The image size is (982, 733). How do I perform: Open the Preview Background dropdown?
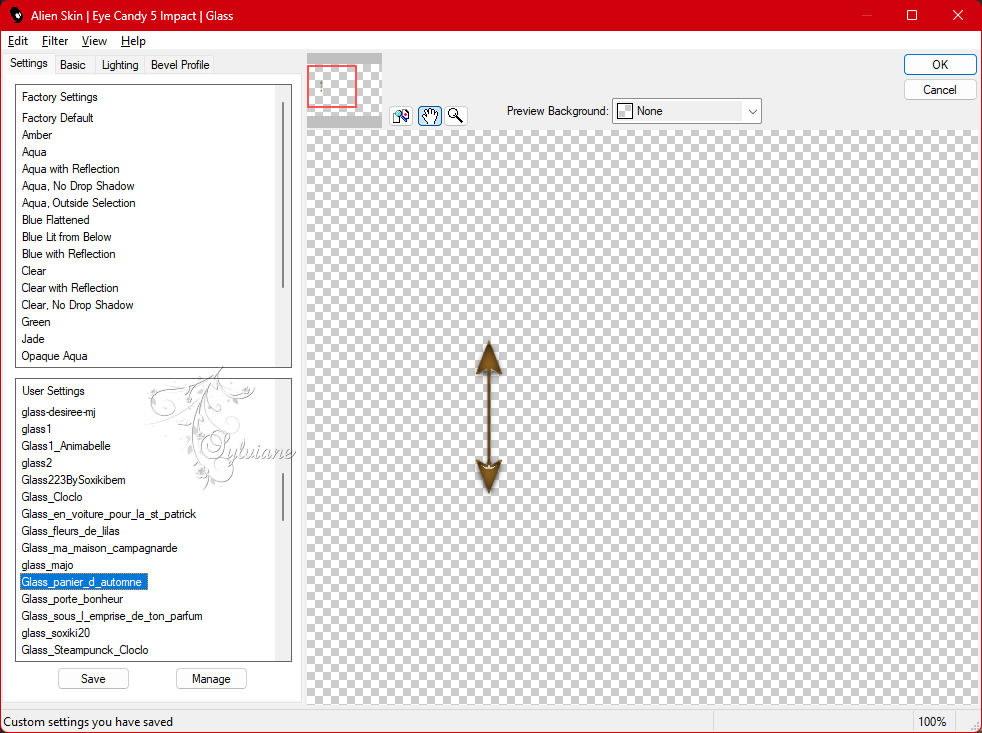[x=686, y=111]
